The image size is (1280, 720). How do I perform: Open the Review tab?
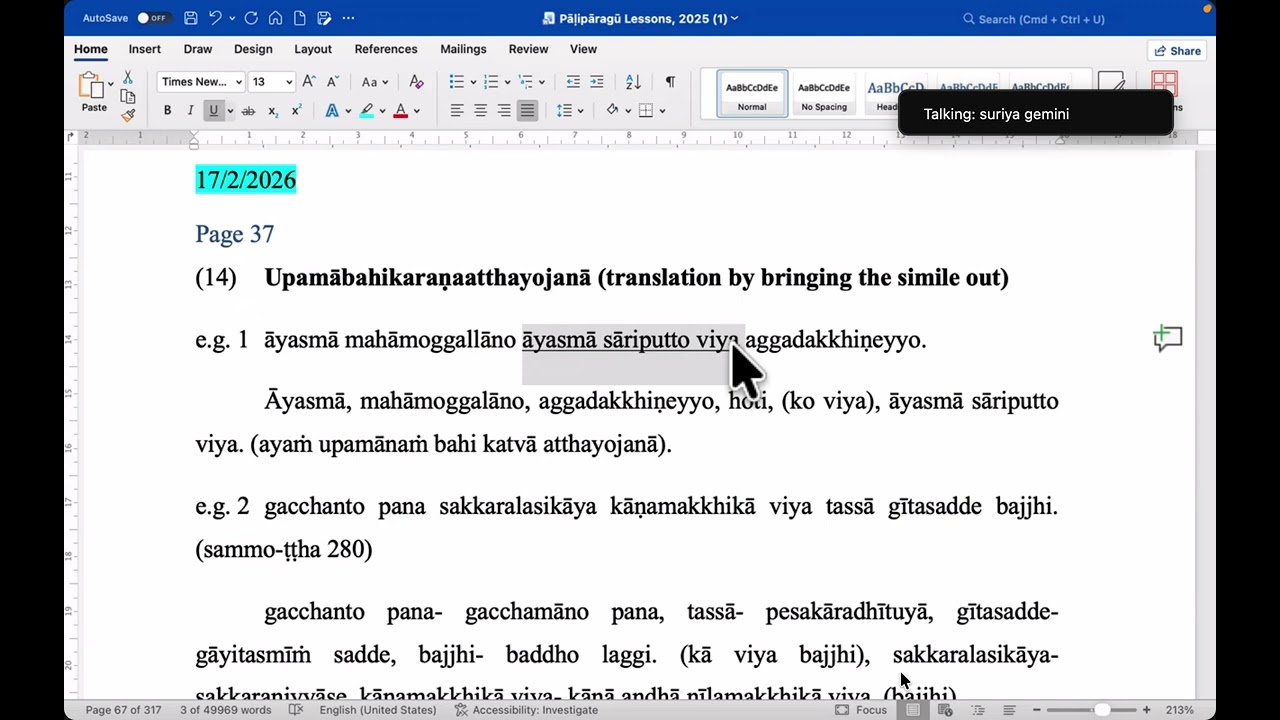(528, 49)
